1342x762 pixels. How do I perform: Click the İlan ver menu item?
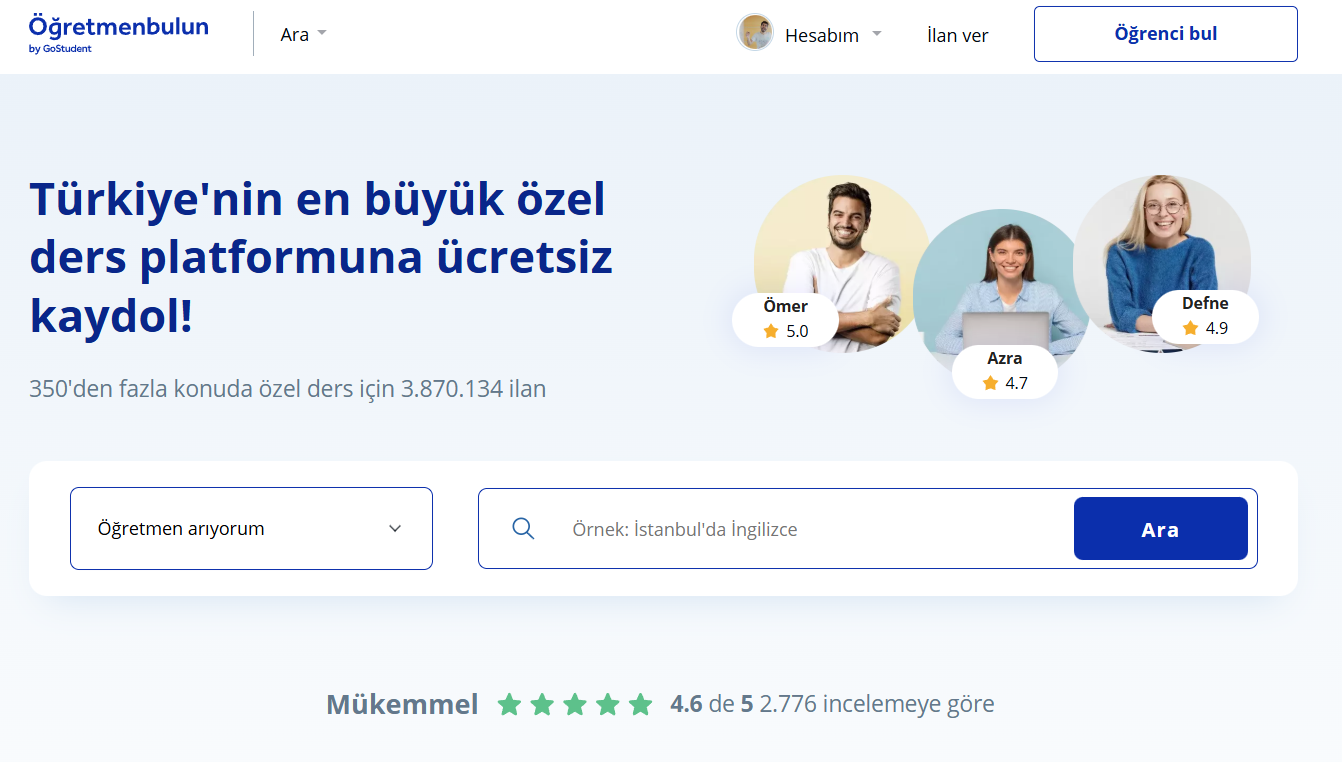click(x=957, y=35)
